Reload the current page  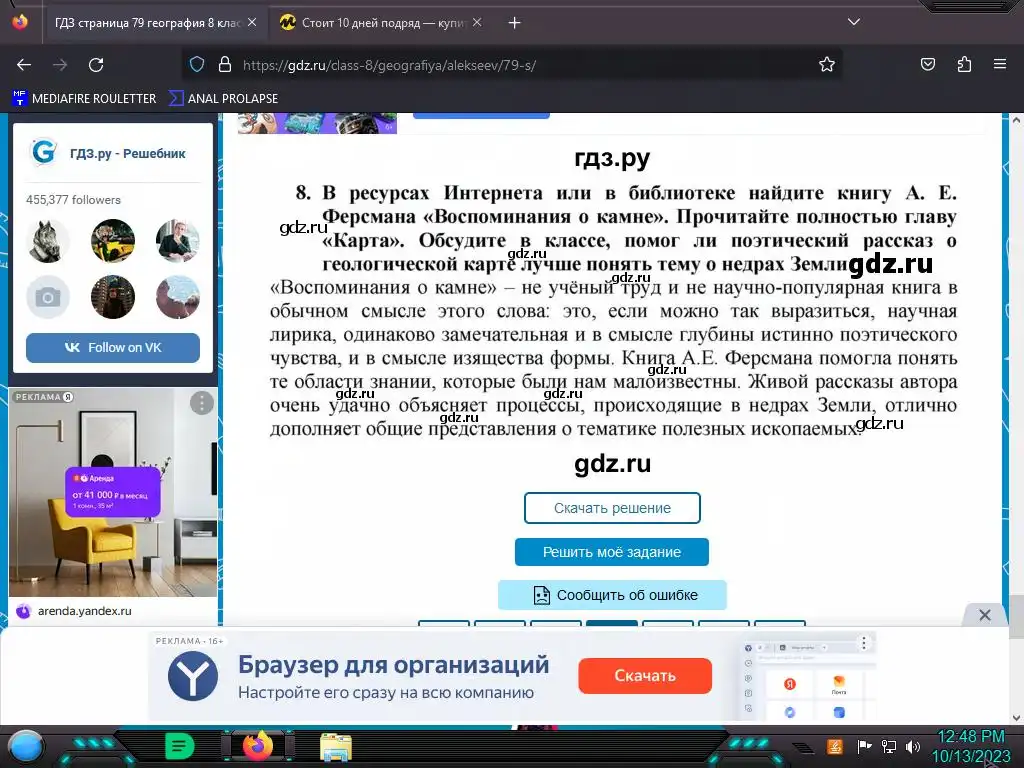96,65
